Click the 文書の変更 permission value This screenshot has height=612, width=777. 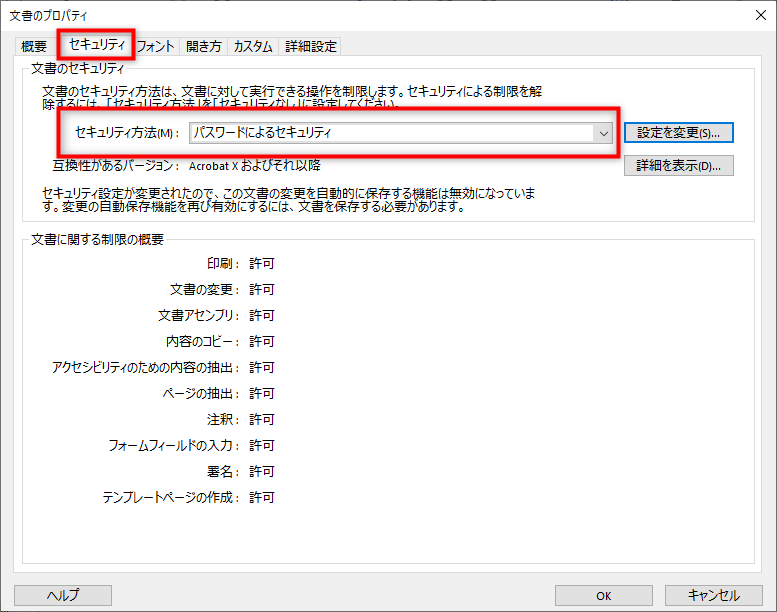261,290
